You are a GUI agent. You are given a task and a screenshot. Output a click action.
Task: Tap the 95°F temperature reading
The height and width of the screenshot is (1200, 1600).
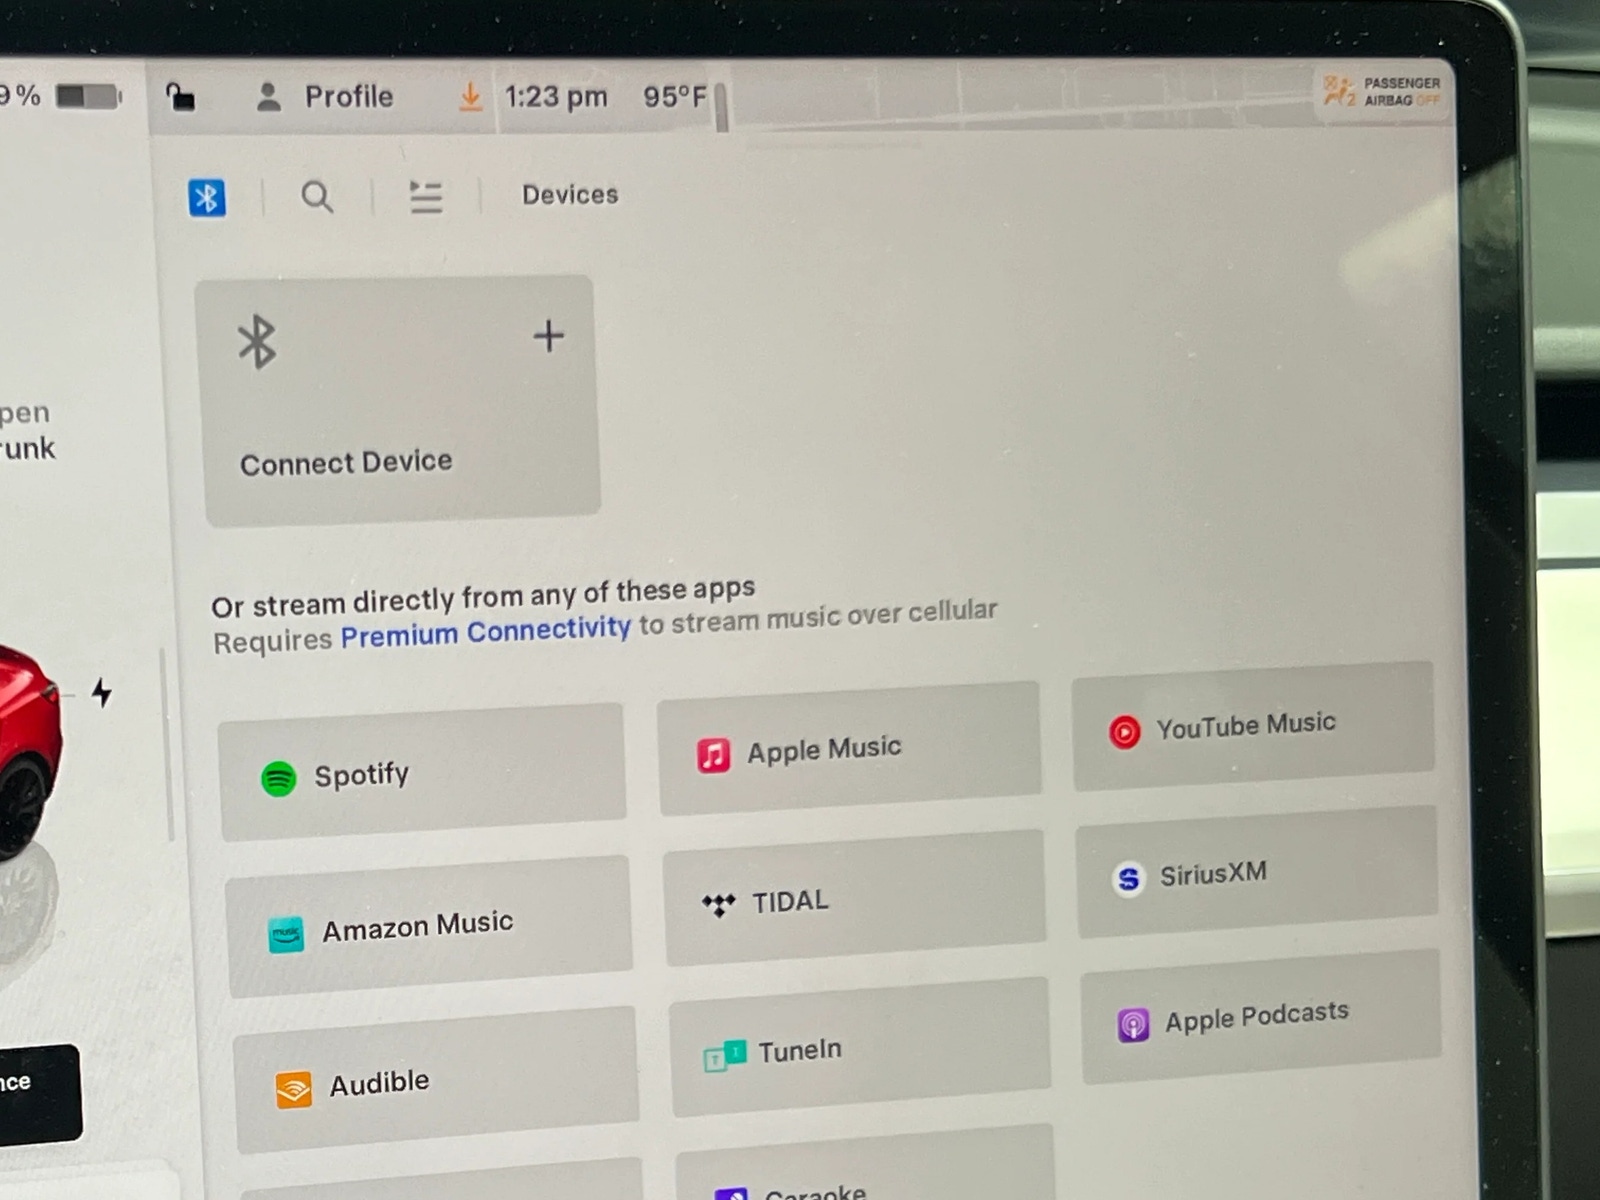click(x=675, y=97)
